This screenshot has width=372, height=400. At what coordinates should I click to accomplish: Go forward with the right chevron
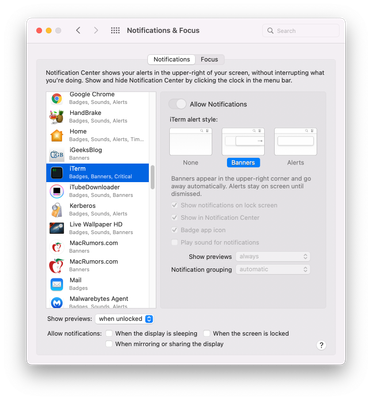tap(96, 30)
